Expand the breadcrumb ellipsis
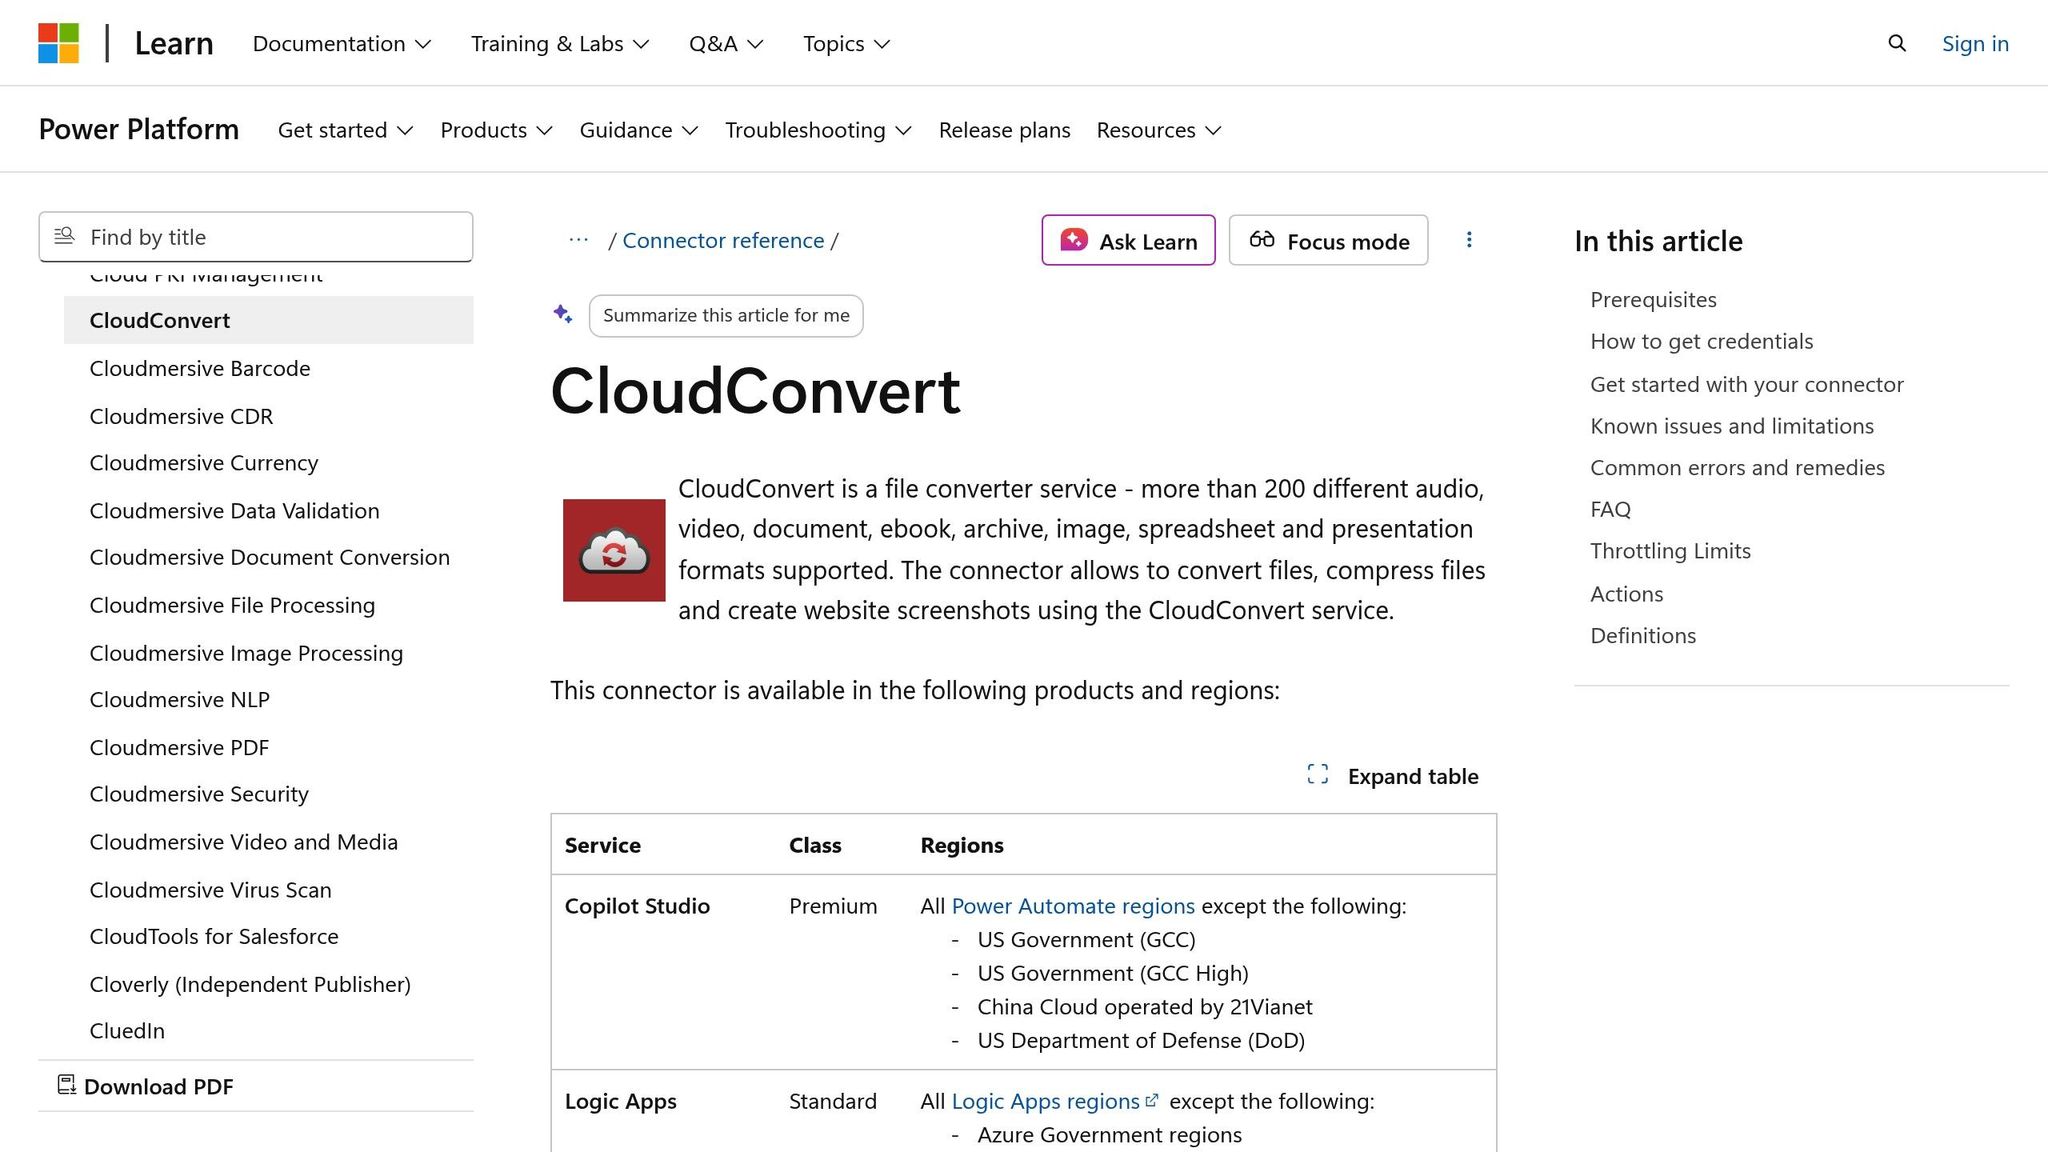This screenshot has height=1152, width=2048. point(578,240)
